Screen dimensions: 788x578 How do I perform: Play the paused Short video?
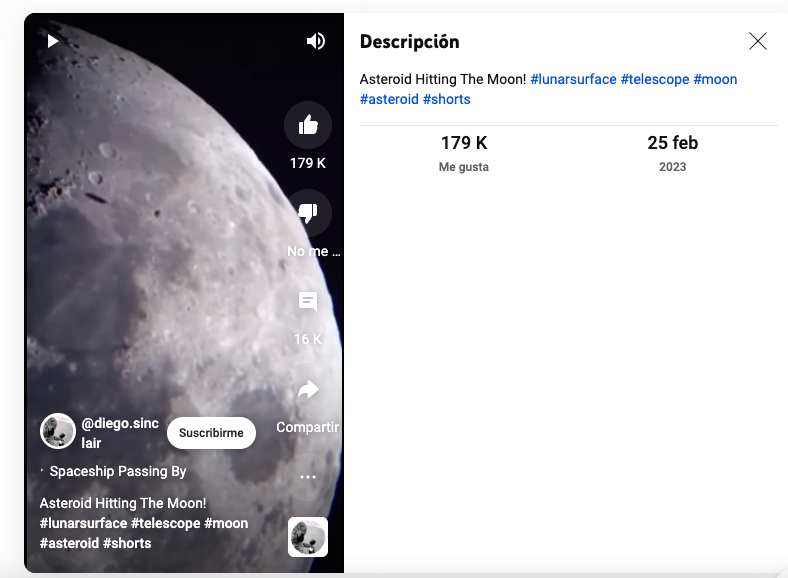click(53, 41)
